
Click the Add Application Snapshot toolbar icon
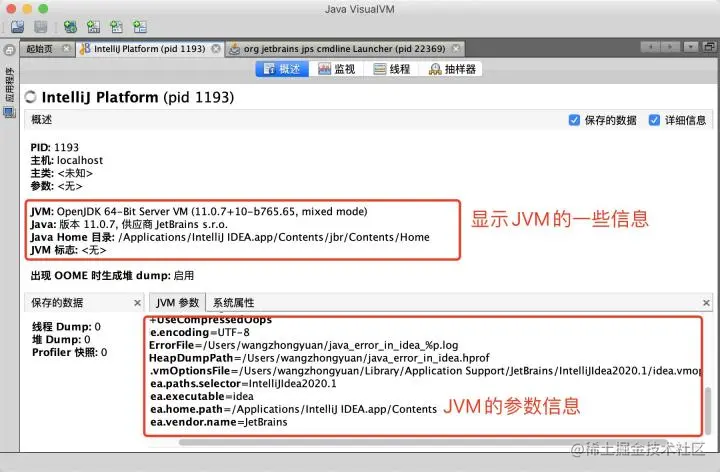tap(140, 27)
